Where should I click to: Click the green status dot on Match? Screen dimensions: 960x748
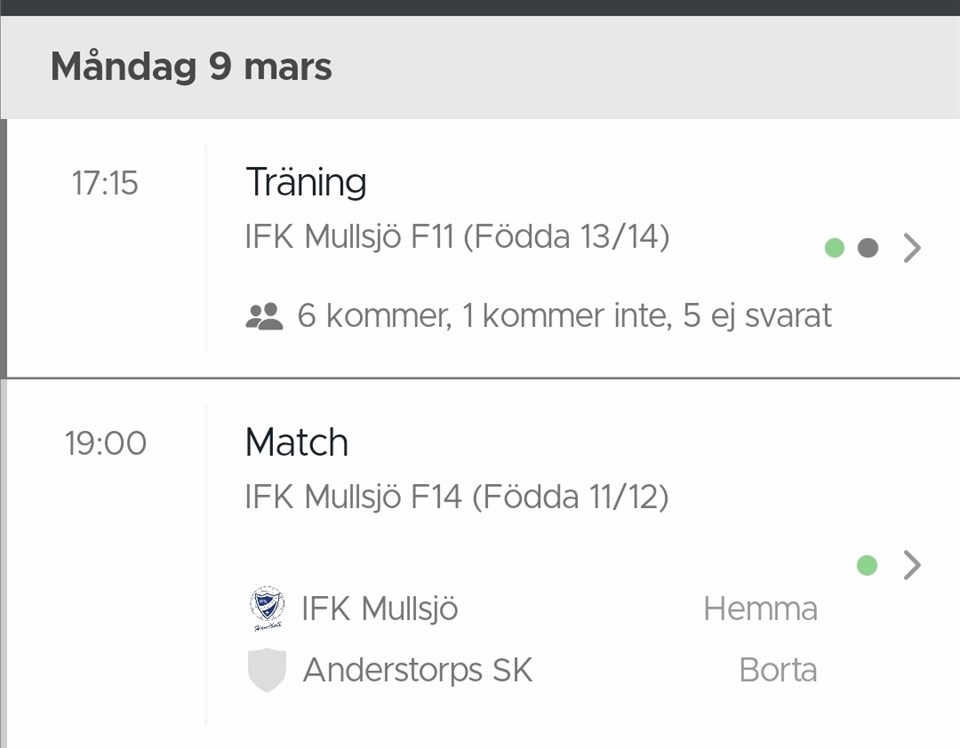click(867, 566)
